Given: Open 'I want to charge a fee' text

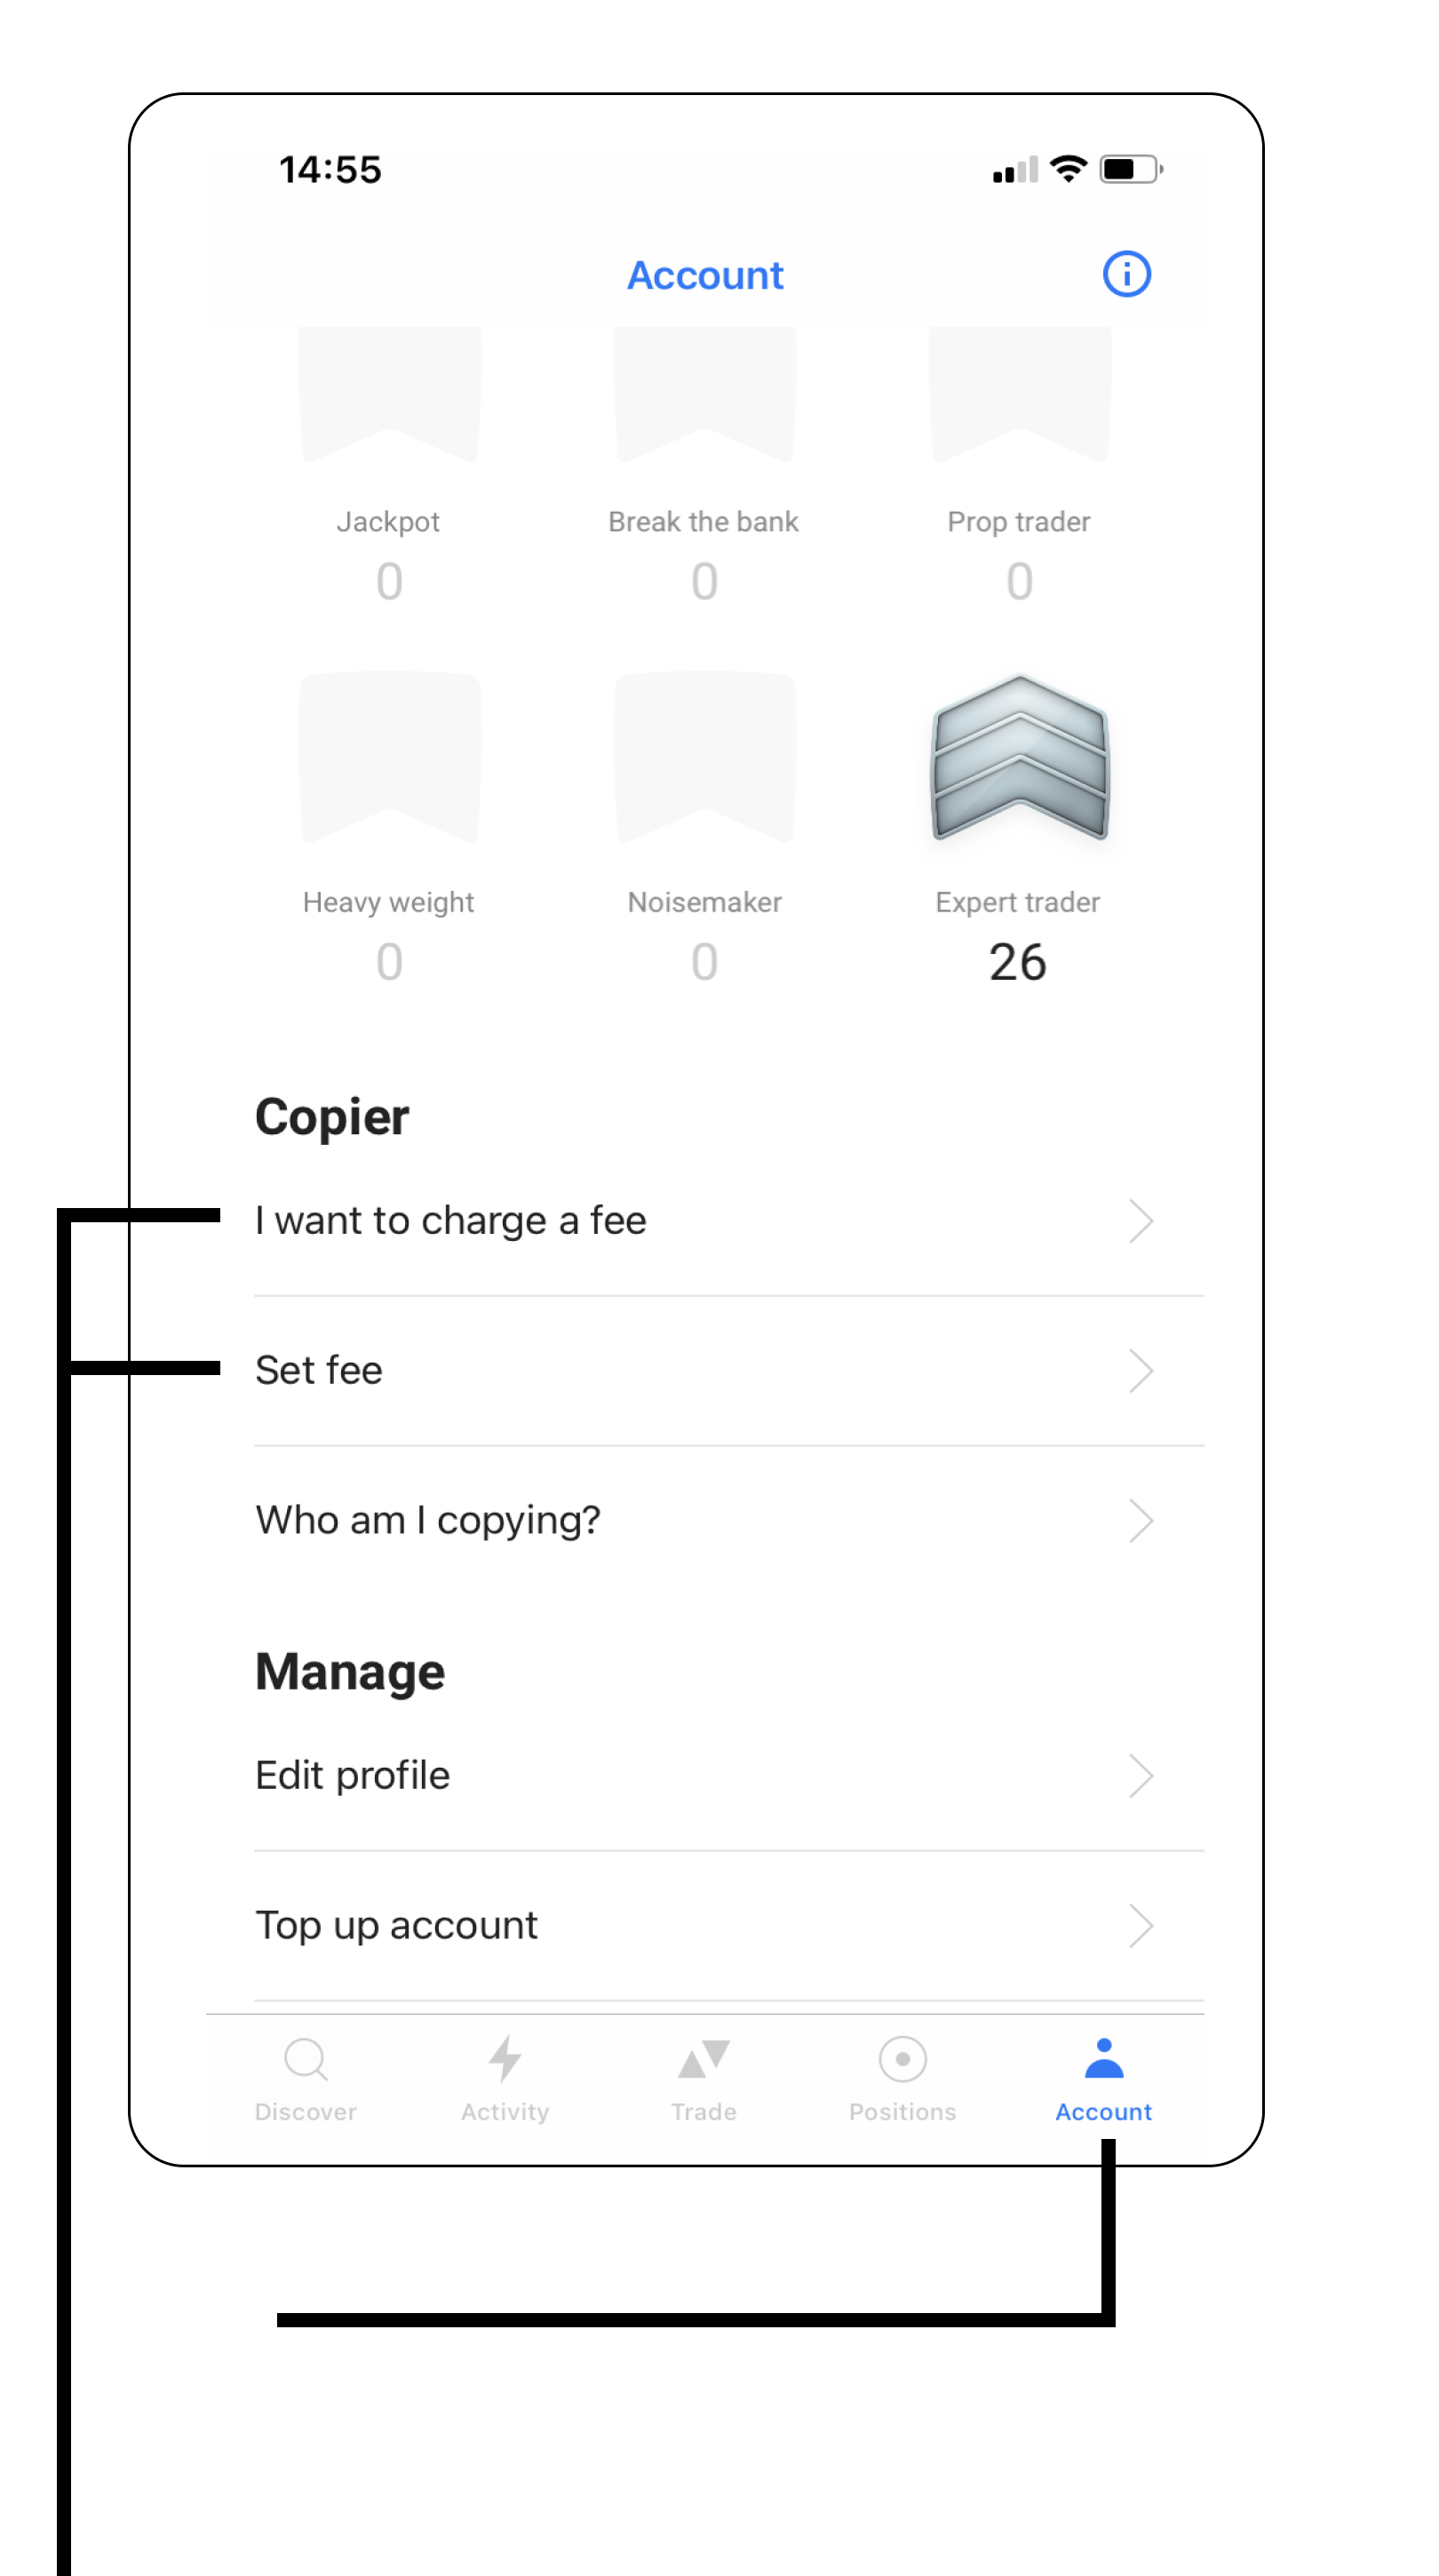Looking at the screenshot, I should tap(451, 1221).
